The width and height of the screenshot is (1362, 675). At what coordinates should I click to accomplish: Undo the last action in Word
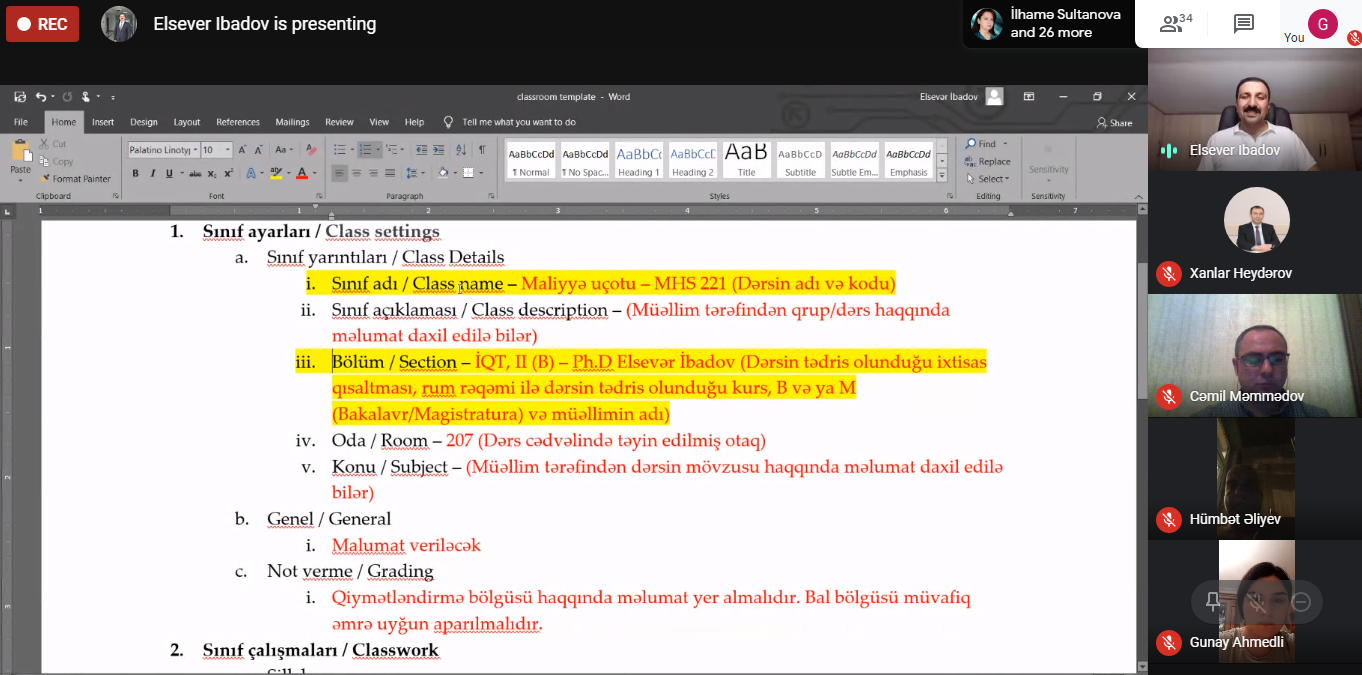tap(40, 96)
